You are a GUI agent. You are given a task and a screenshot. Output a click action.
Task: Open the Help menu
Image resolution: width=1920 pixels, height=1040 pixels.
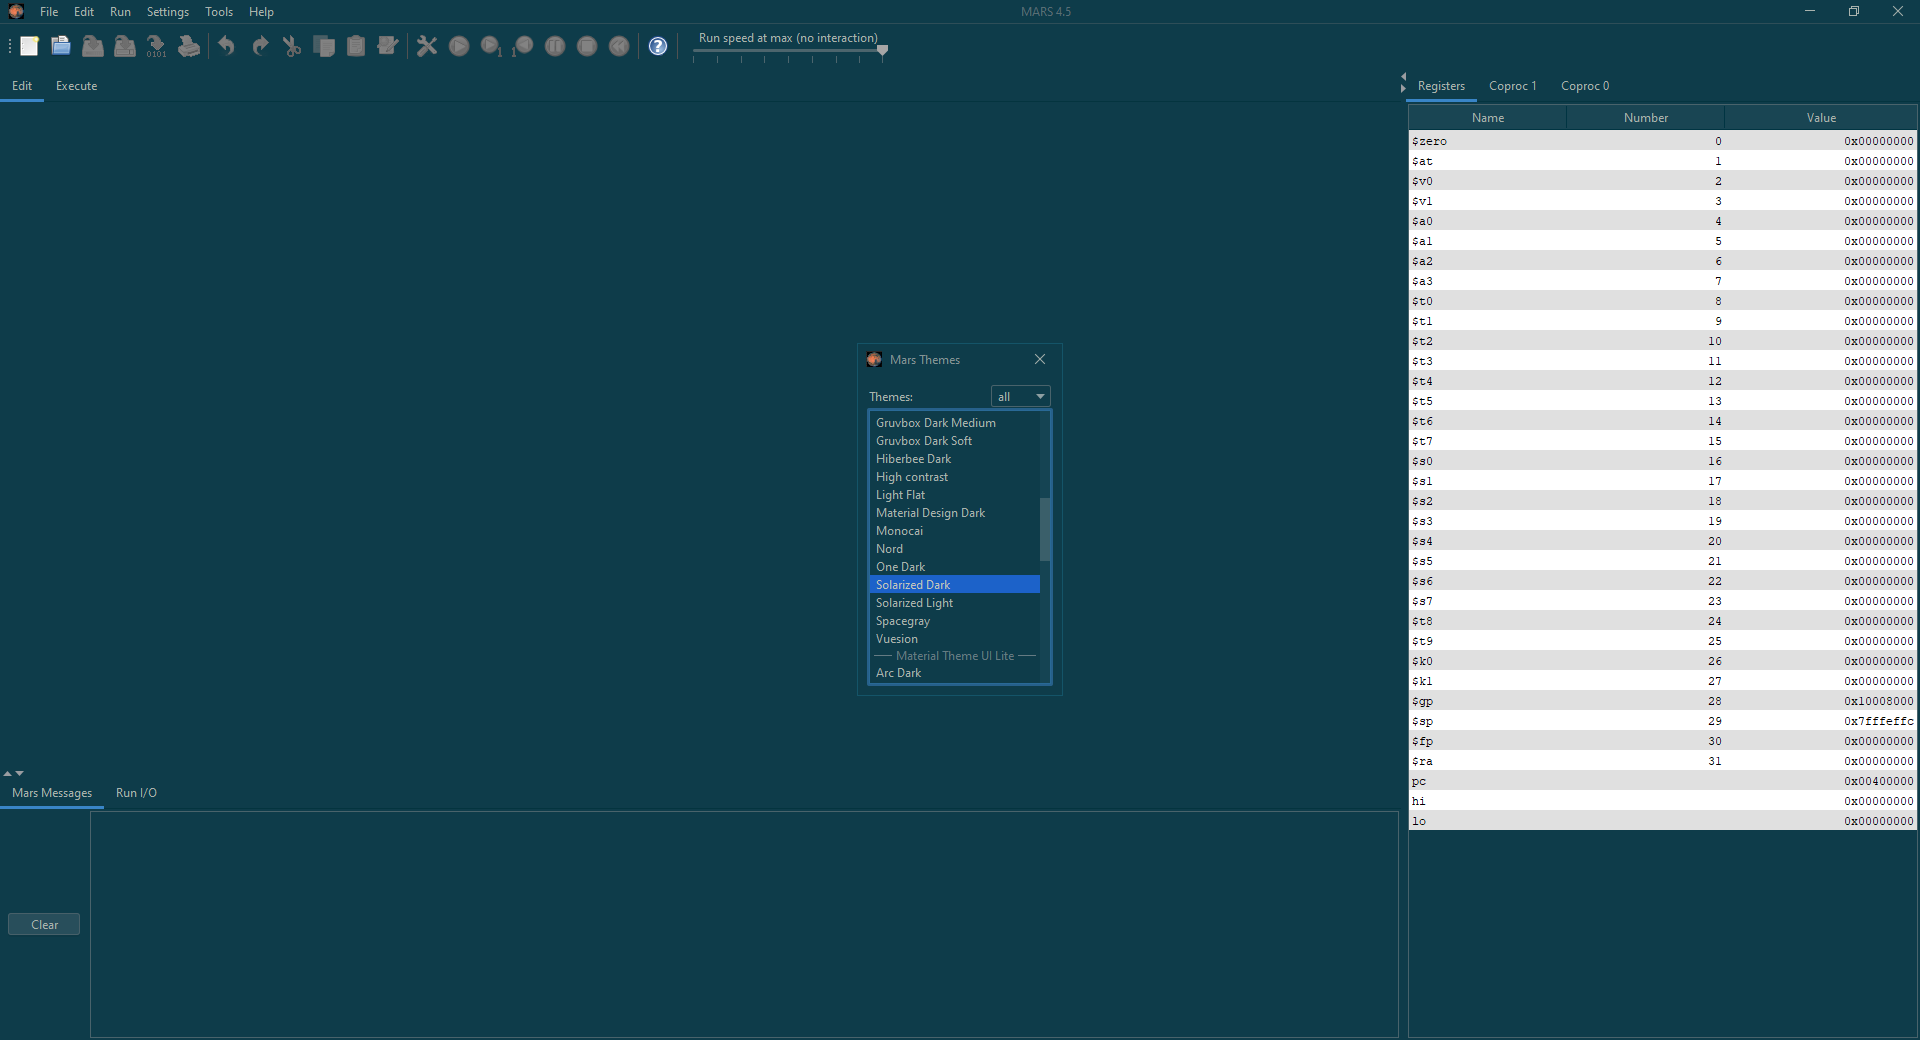[261, 12]
